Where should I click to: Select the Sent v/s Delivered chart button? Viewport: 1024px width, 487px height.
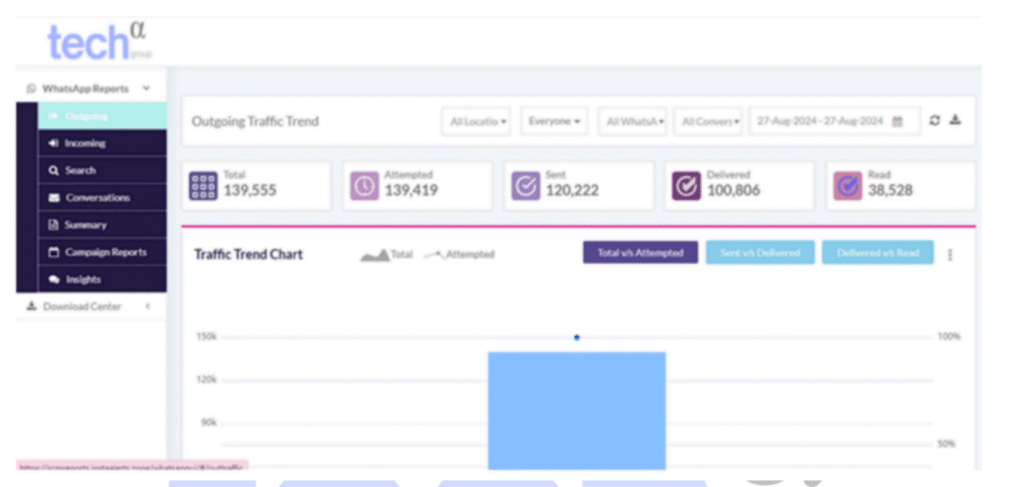pos(760,253)
